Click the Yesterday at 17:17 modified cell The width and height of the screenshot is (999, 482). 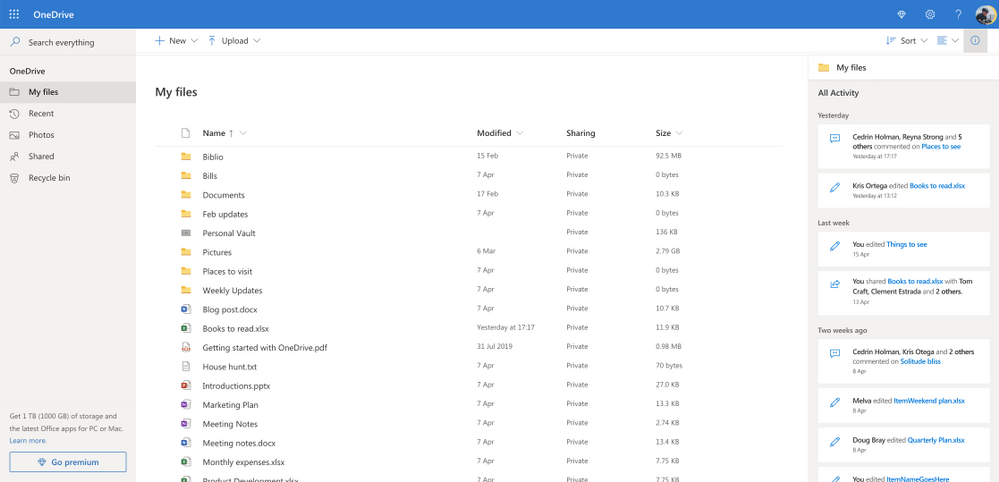click(506, 328)
